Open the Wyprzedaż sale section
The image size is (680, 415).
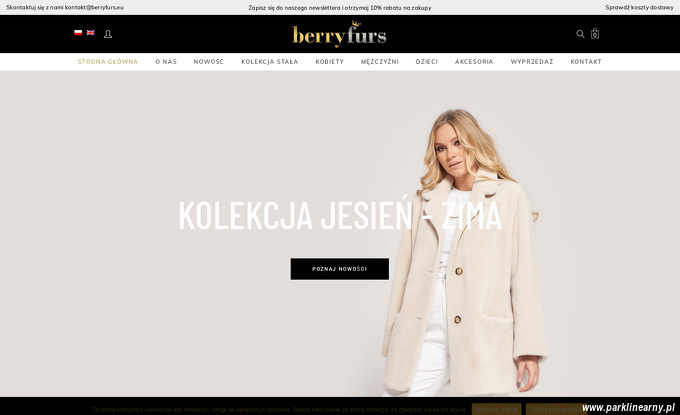[x=532, y=62]
